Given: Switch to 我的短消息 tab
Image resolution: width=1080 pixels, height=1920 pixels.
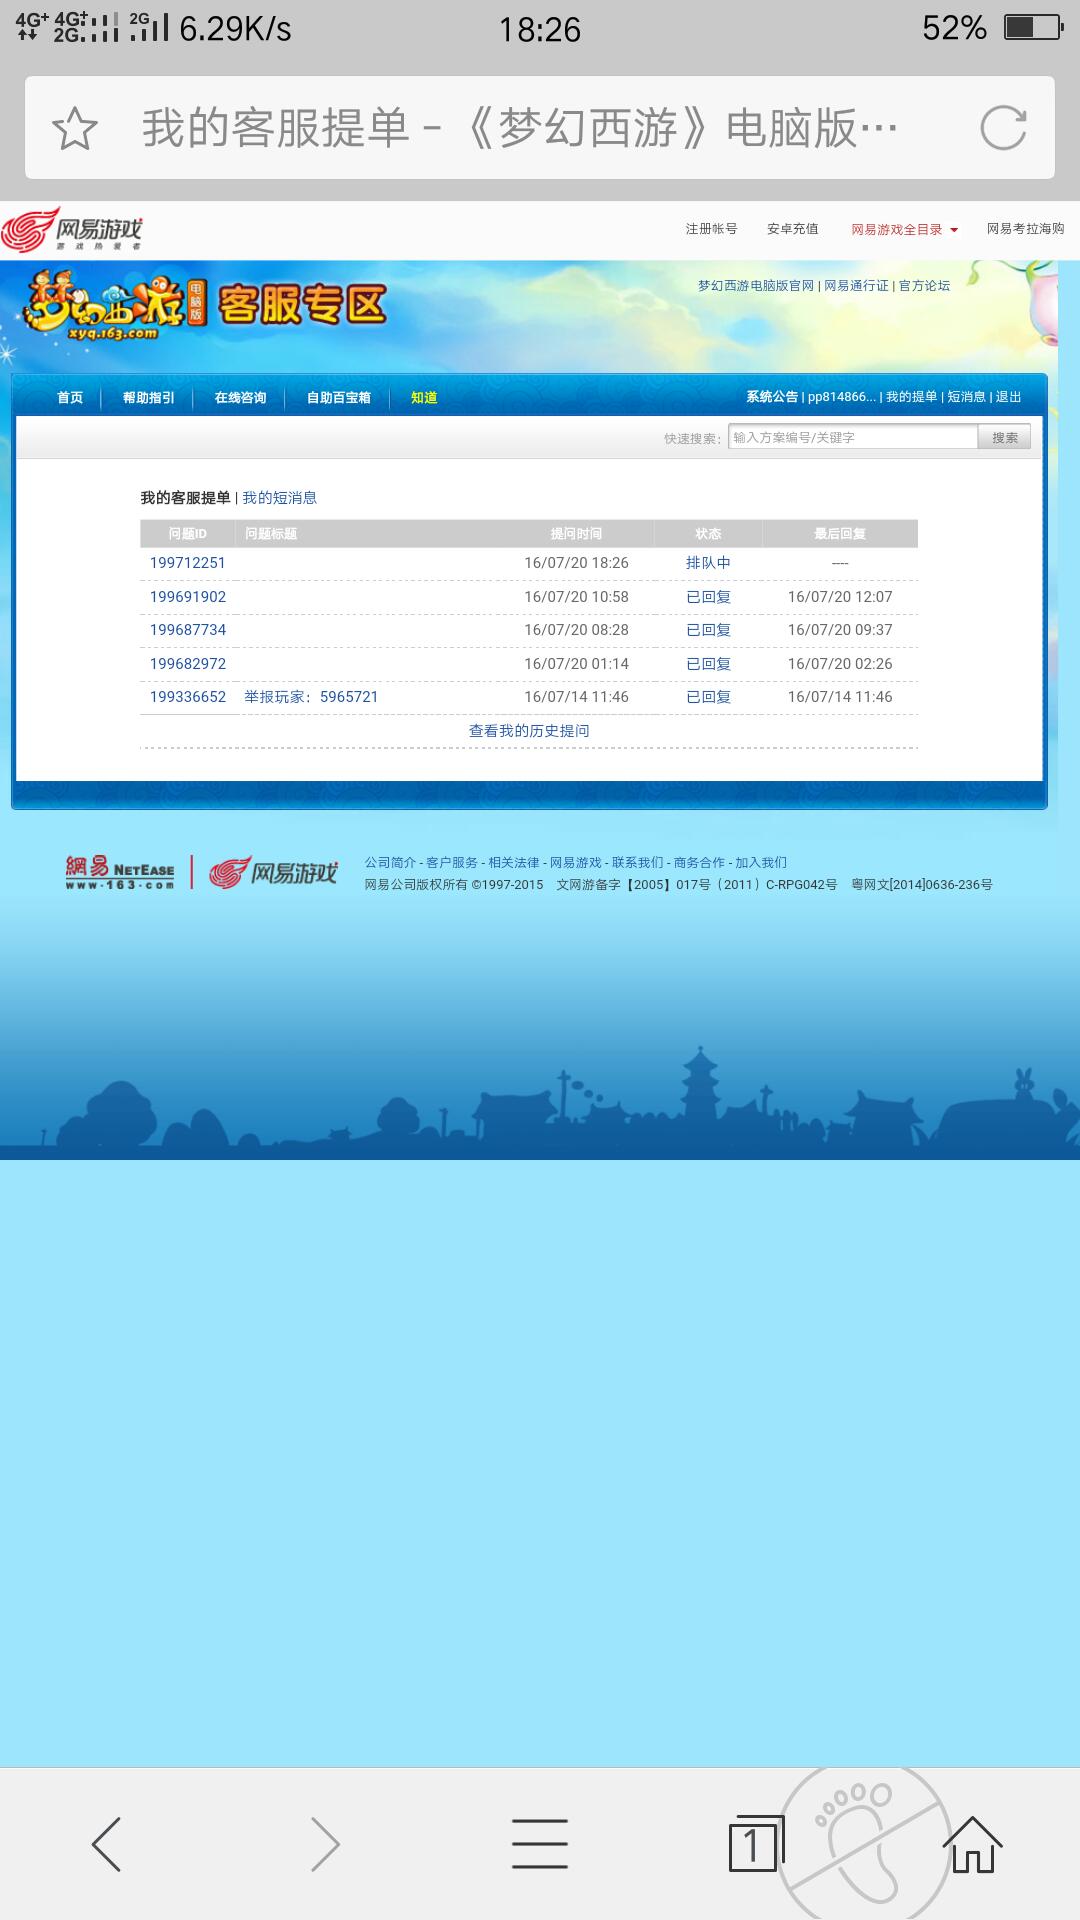Looking at the screenshot, I should click(280, 498).
